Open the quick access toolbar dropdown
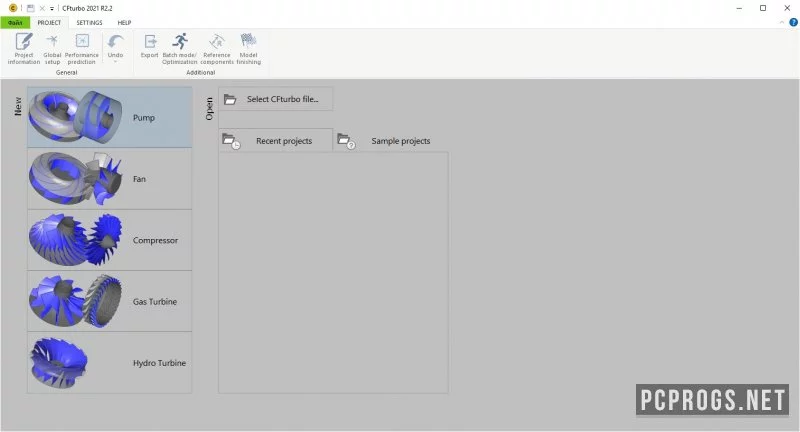This screenshot has width=800, height=432. tap(52, 9)
